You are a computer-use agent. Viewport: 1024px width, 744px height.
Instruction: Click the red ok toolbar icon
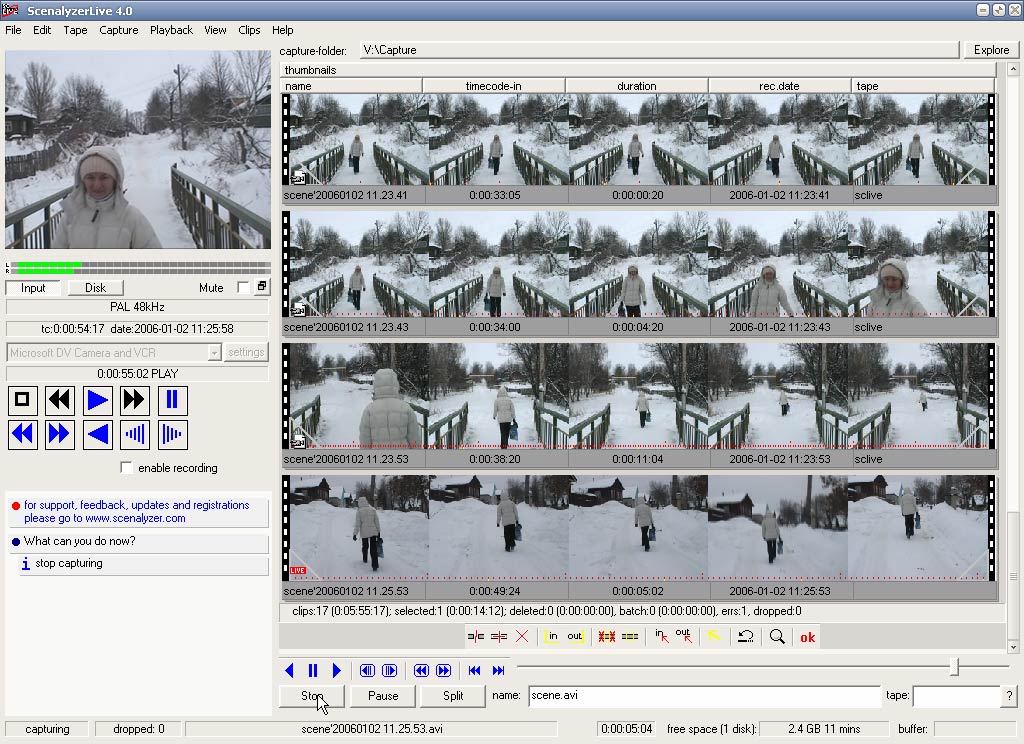pos(807,637)
